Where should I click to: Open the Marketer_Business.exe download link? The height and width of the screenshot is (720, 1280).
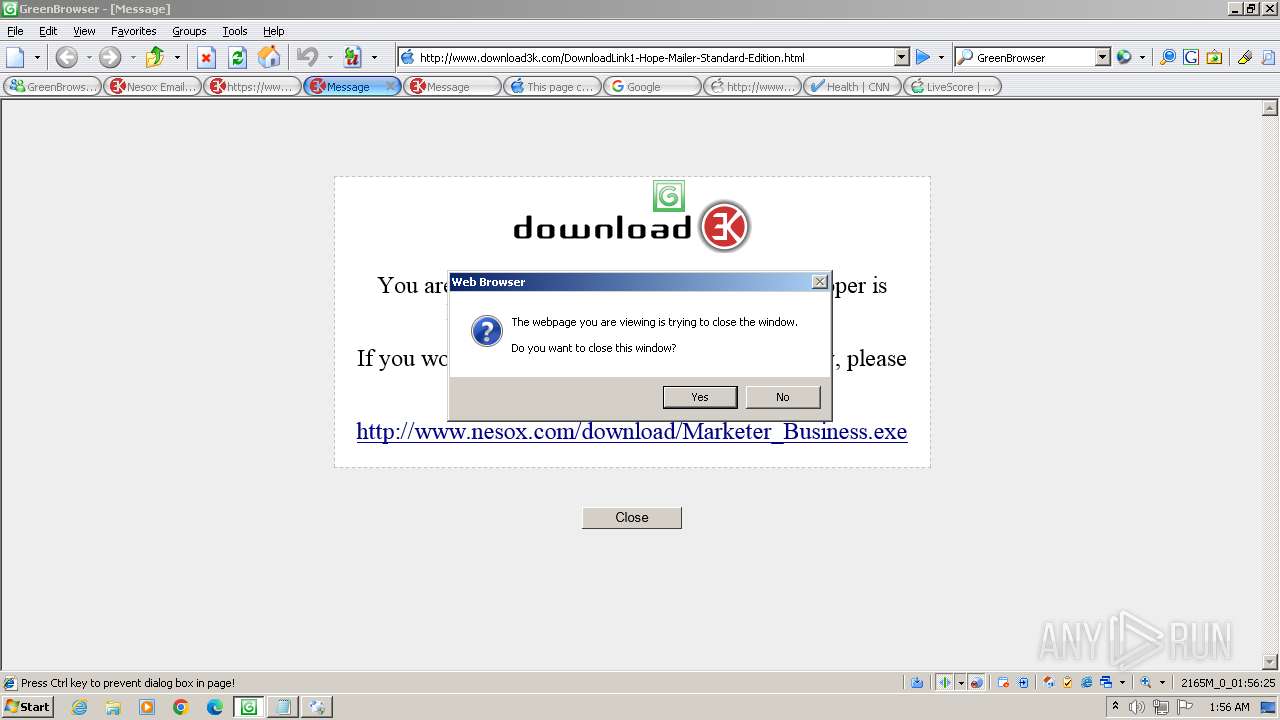[632, 432]
